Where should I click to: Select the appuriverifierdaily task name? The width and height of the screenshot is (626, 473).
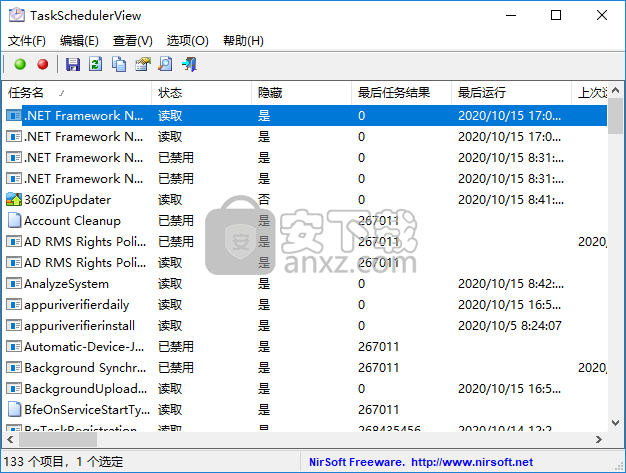pyautogui.click(x=77, y=305)
